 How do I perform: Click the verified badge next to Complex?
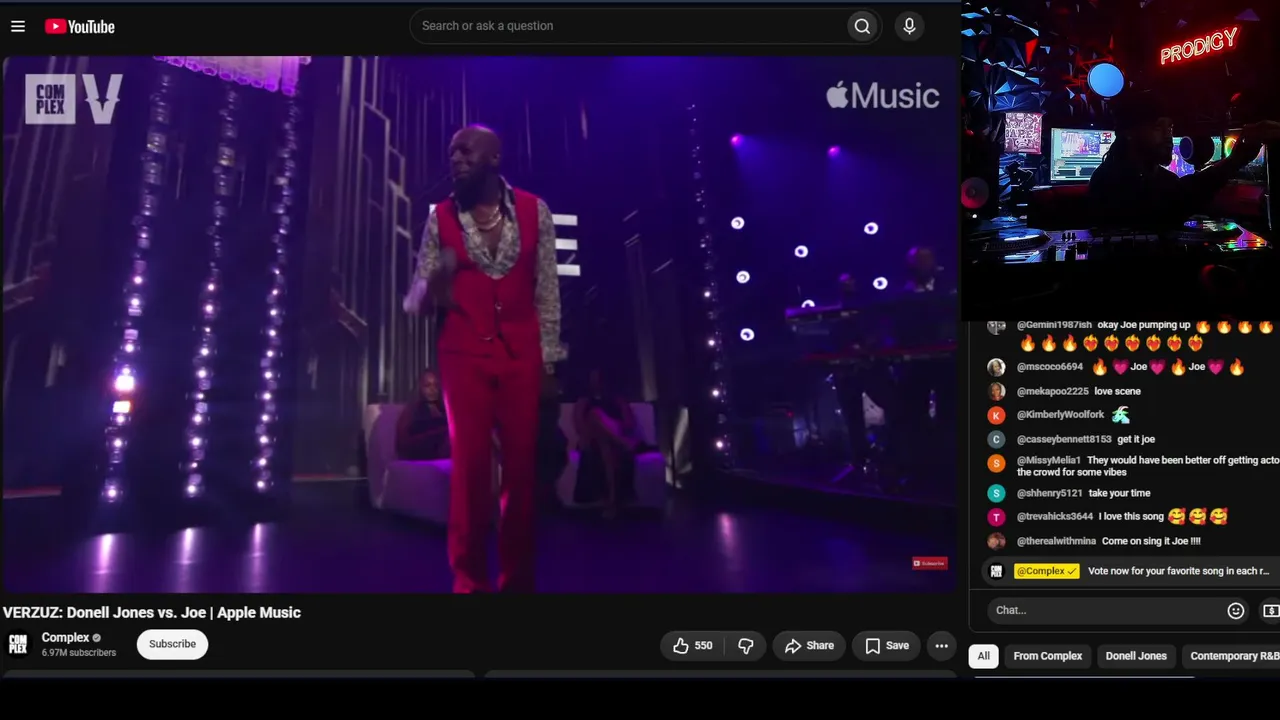pos(97,638)
